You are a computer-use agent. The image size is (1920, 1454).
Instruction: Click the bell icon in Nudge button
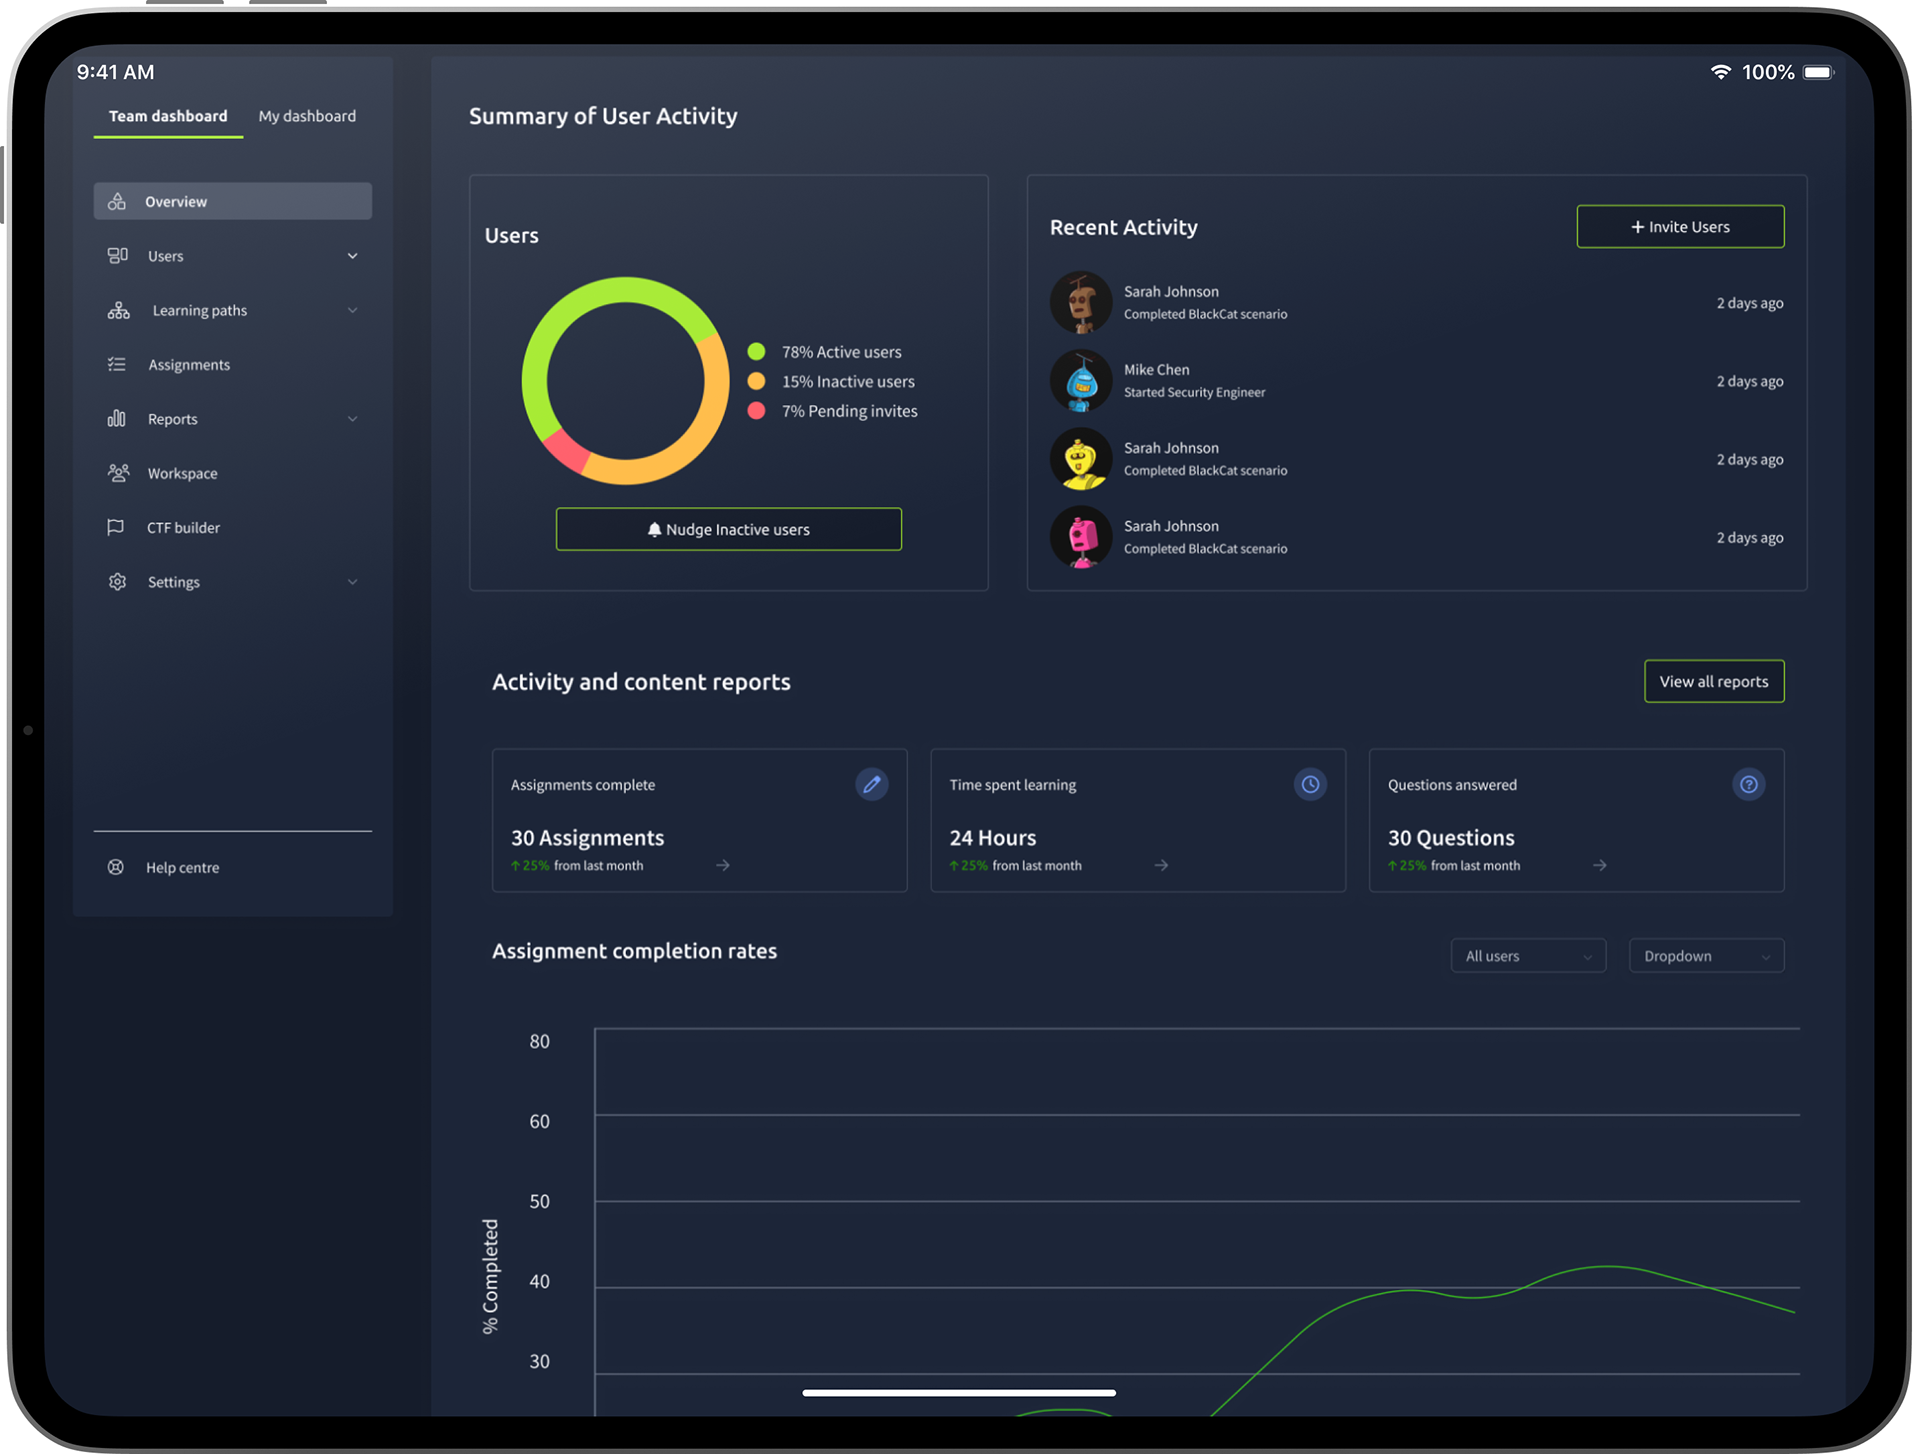(654, 529)
